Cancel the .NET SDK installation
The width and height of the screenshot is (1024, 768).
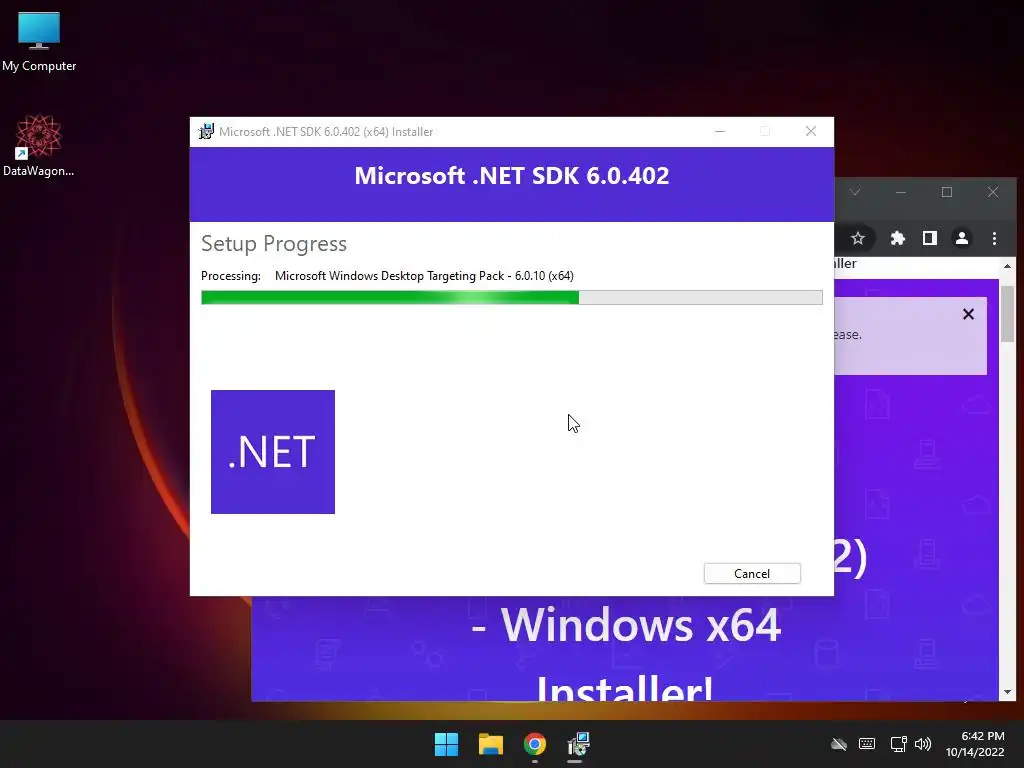coord(752,573)
